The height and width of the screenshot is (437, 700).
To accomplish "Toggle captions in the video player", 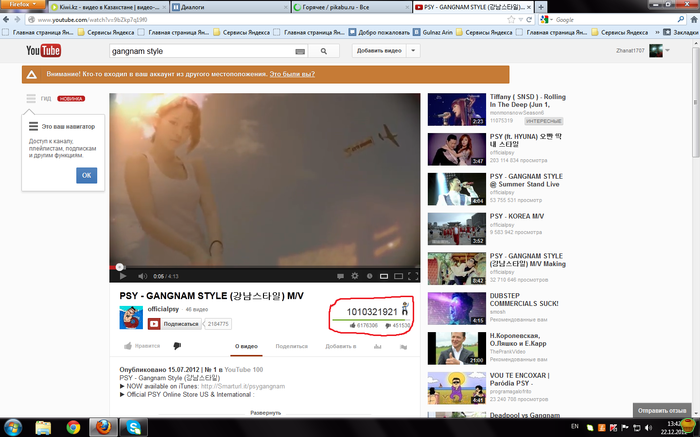I will tap(340, 276).
